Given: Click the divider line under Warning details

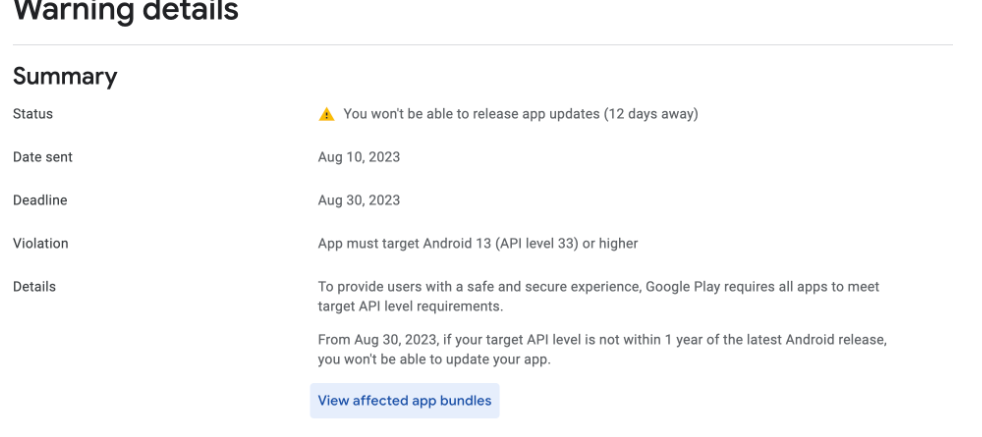Looking at the screenshot, I should pyautogui.click(x=482, y=44).
